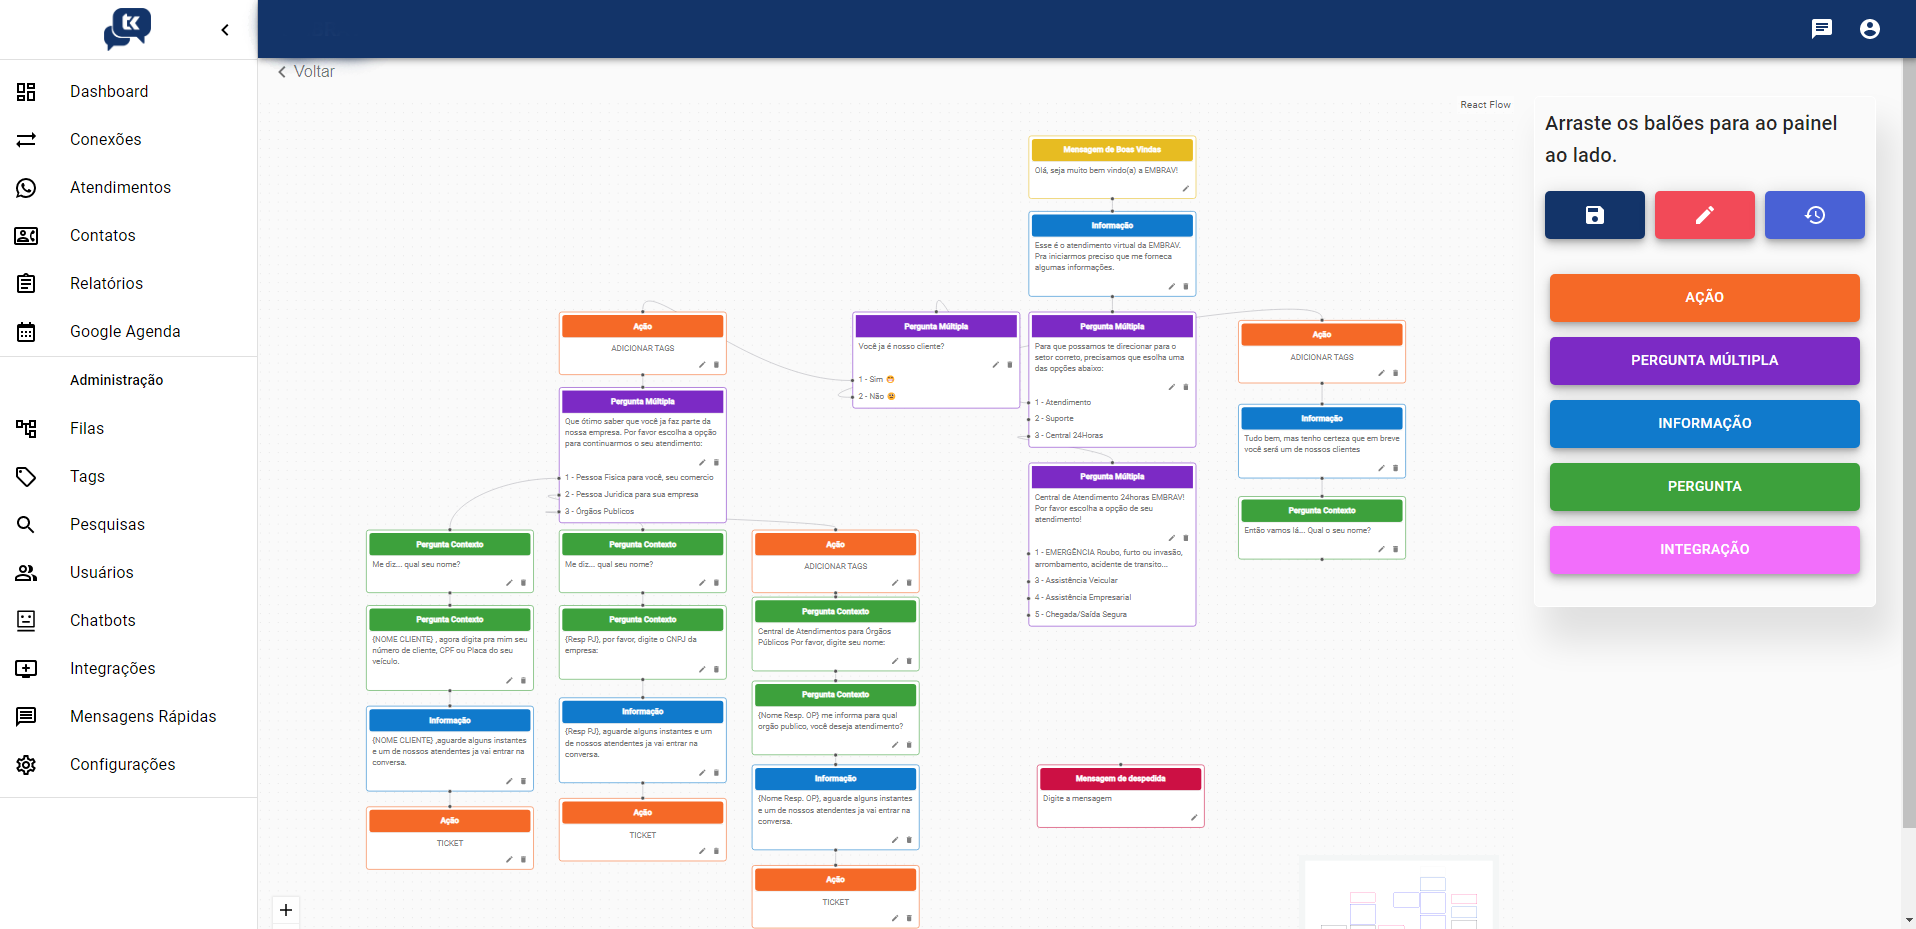Image resolution: width=1916 pixels, height=929 pixels.
Task: Click the edit pencil on Mensagem de despedida node
Action: pos(1194,818)
